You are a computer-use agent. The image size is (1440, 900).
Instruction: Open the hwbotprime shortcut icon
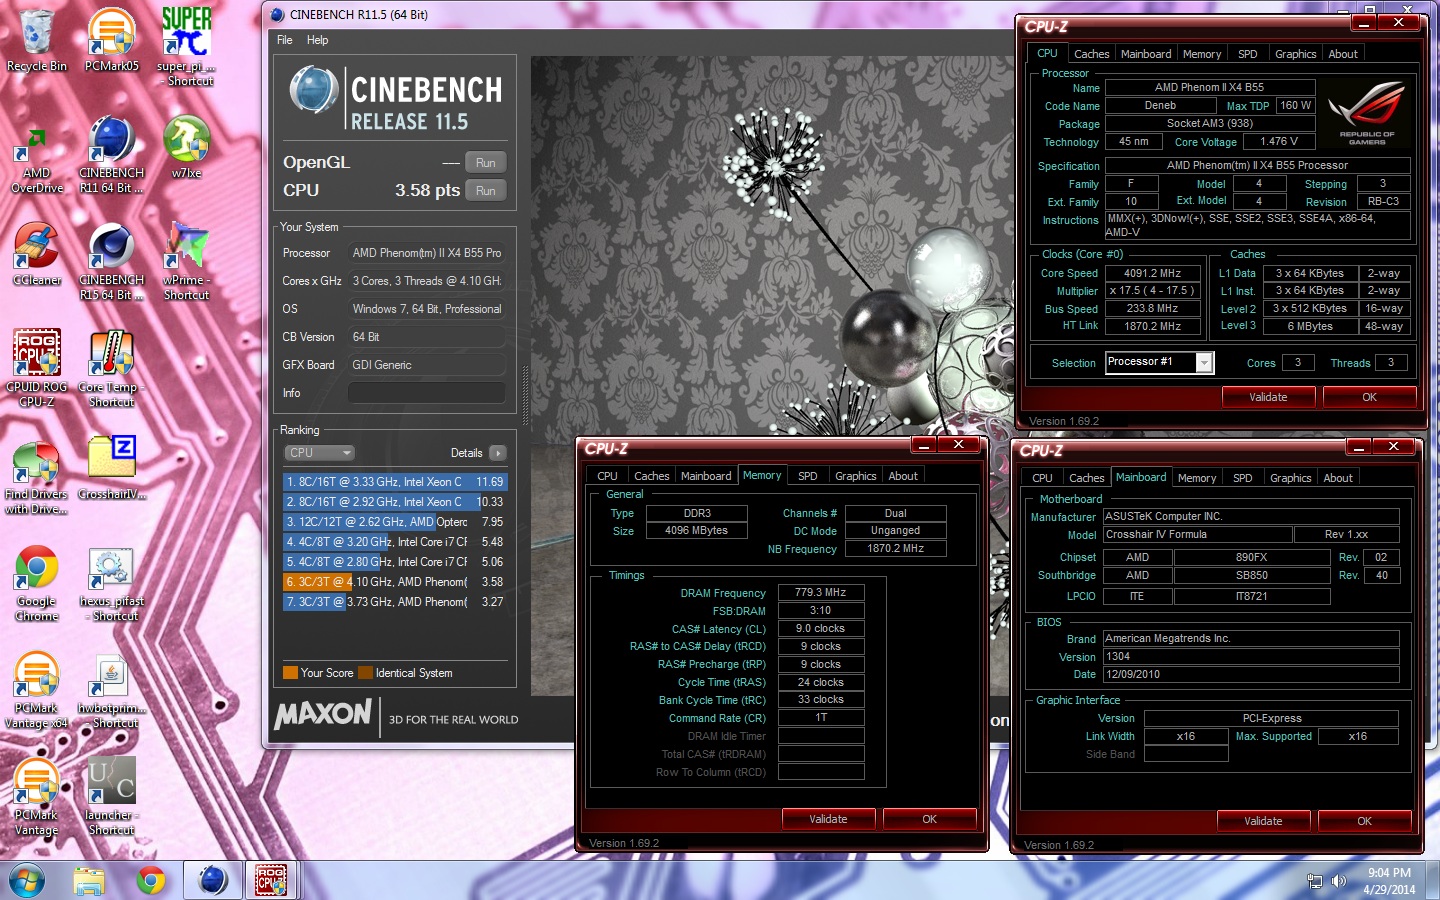(x=112, y=690)
